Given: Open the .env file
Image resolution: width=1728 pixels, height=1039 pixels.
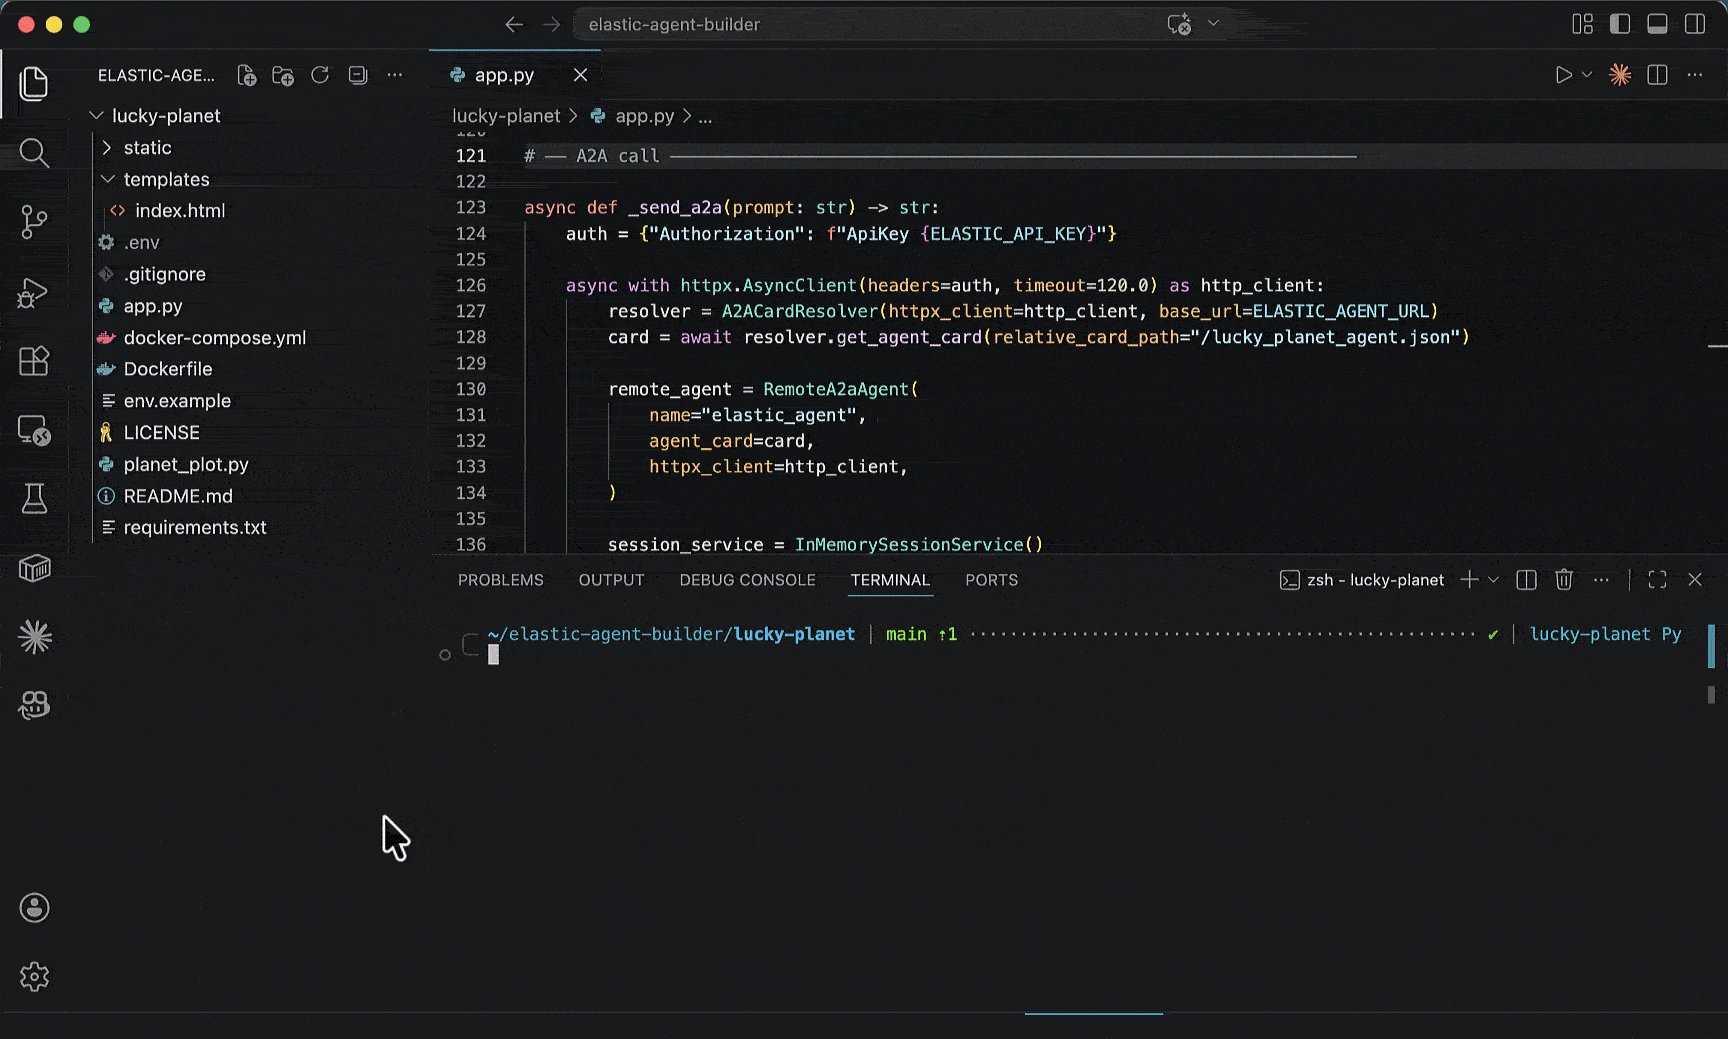Looking at the screenshot, I should (x=141, y=243).
